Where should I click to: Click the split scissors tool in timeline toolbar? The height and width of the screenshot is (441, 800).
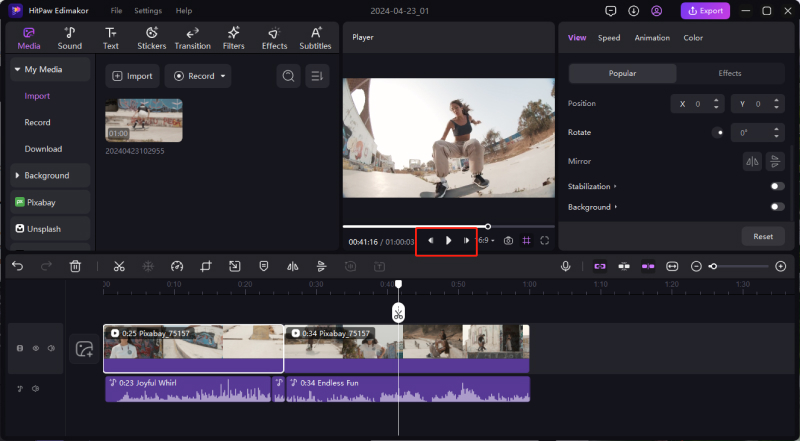[x=118, y=266]
